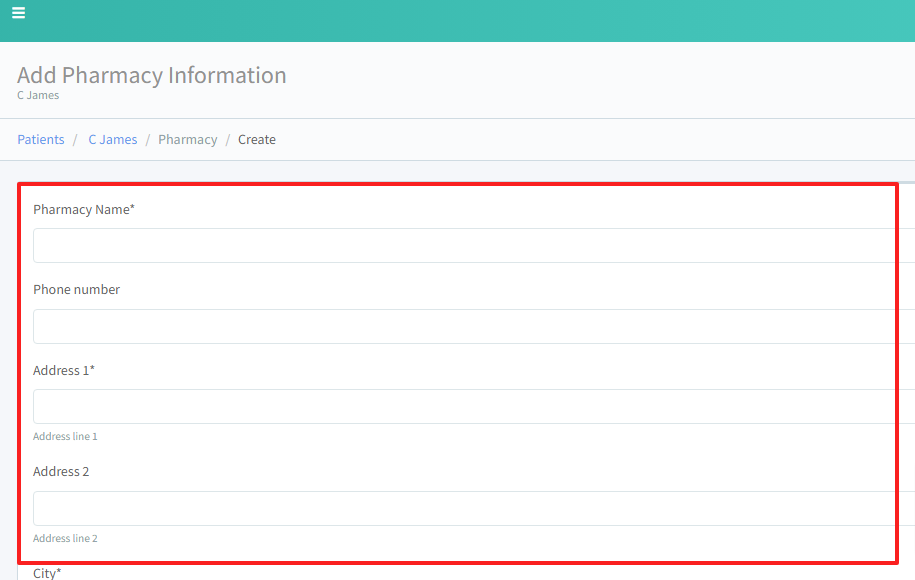
Task: Click slash separator between Pharmacy and Create
Action: (228, 140)
